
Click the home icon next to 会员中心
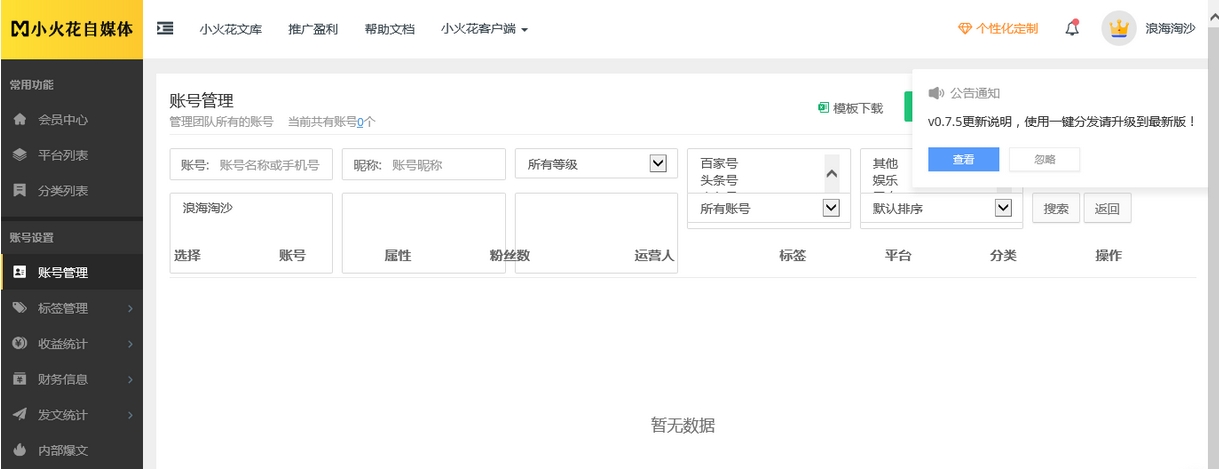coord(20,119)
